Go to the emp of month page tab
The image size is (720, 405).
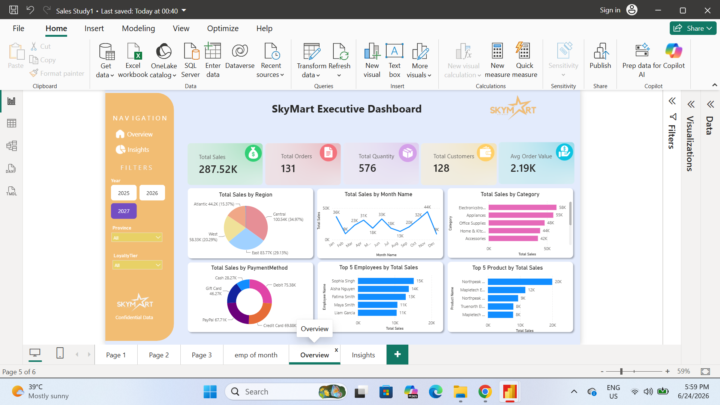click(256, 355)
